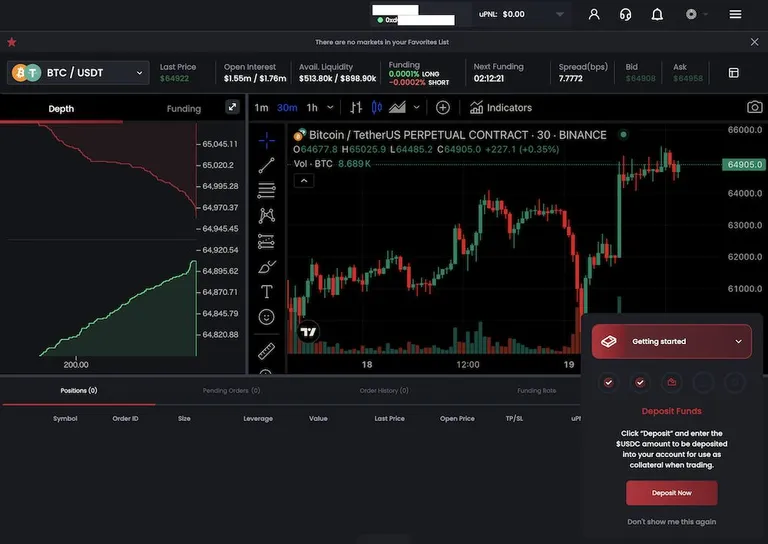Click the compare or add symbol plus icon
The width and height of the screenshot is (768, 544).
(443, 108)
